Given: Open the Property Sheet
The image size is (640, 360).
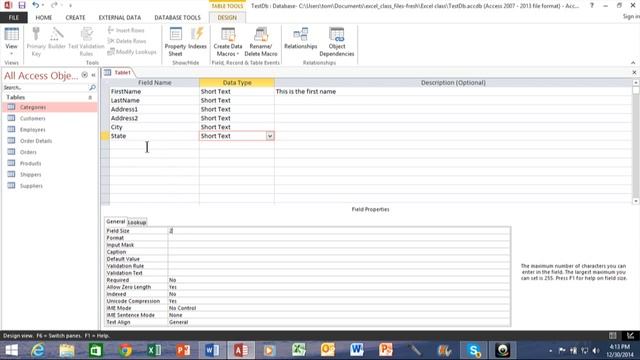Looking at the screenshot, I should point(175,42).
